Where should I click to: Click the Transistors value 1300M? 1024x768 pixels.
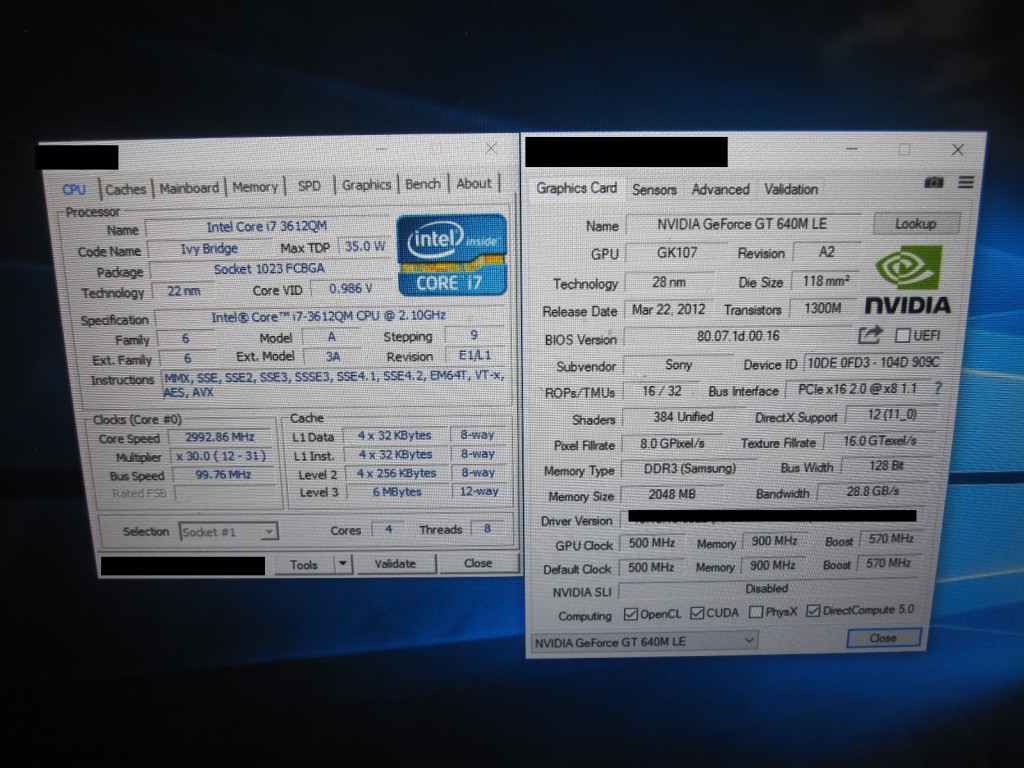coord(822,308)
